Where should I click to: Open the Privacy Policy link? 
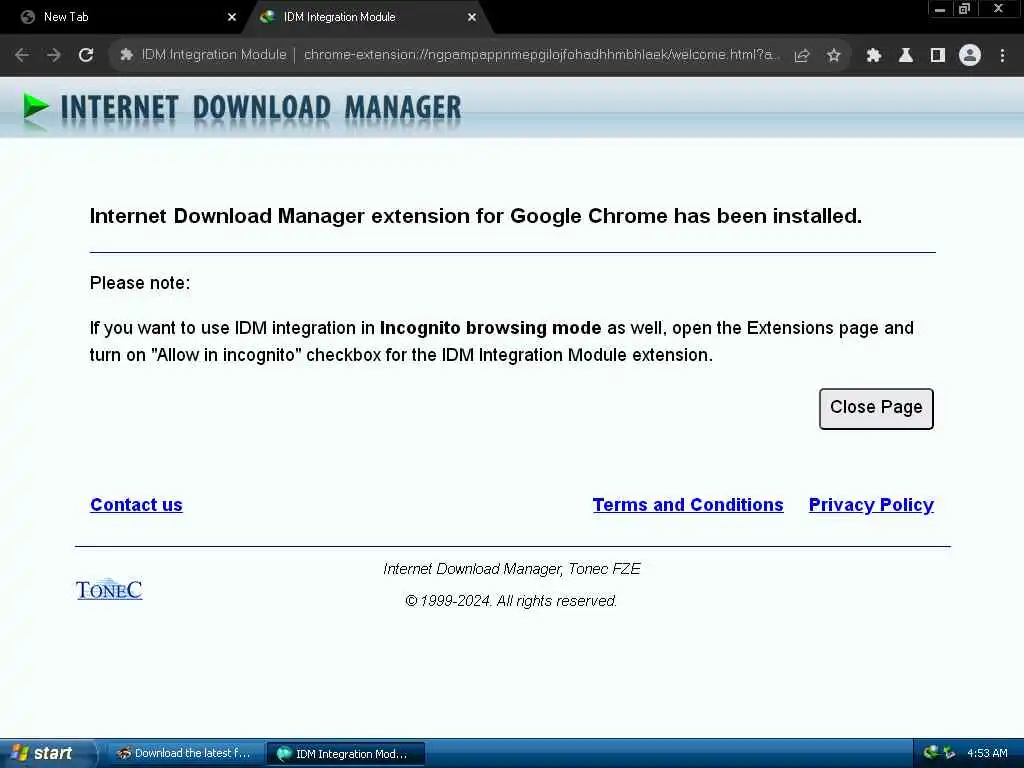[871, 505]
